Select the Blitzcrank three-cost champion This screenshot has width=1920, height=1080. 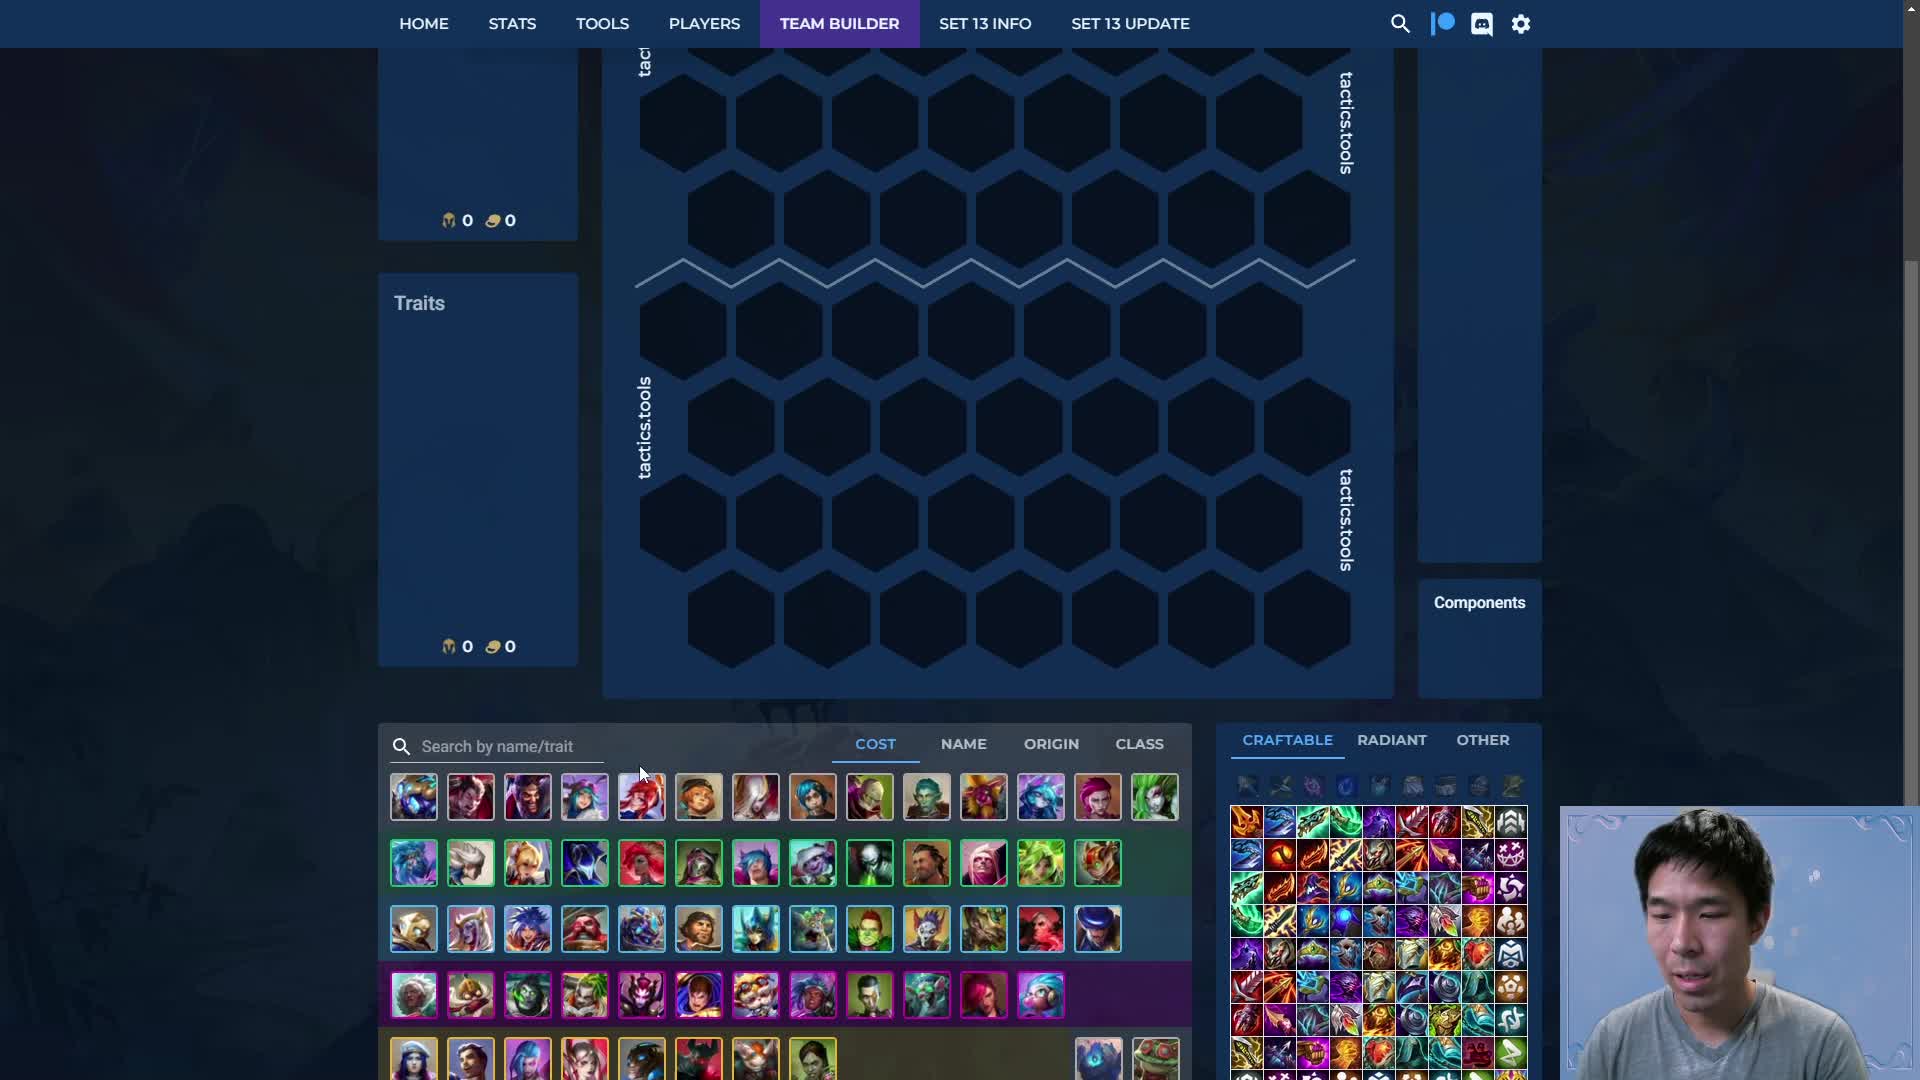(414, 929)
